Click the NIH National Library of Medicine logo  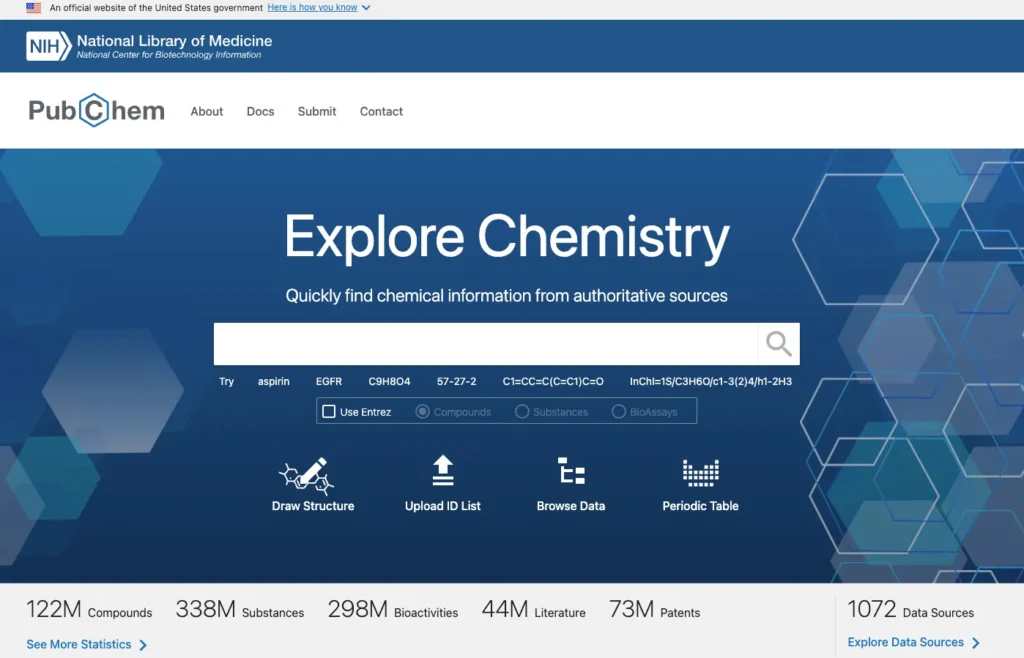point(150,46)
